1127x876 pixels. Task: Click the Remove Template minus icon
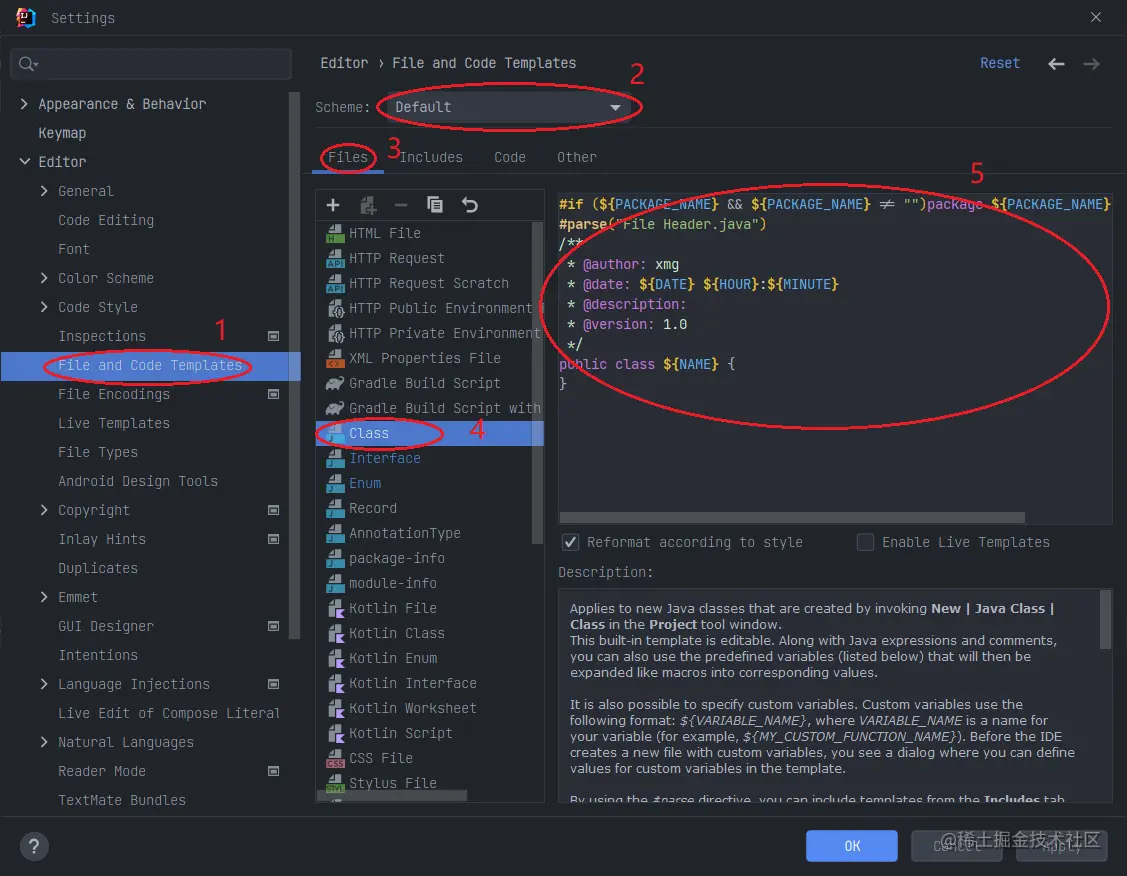(401, 206)
